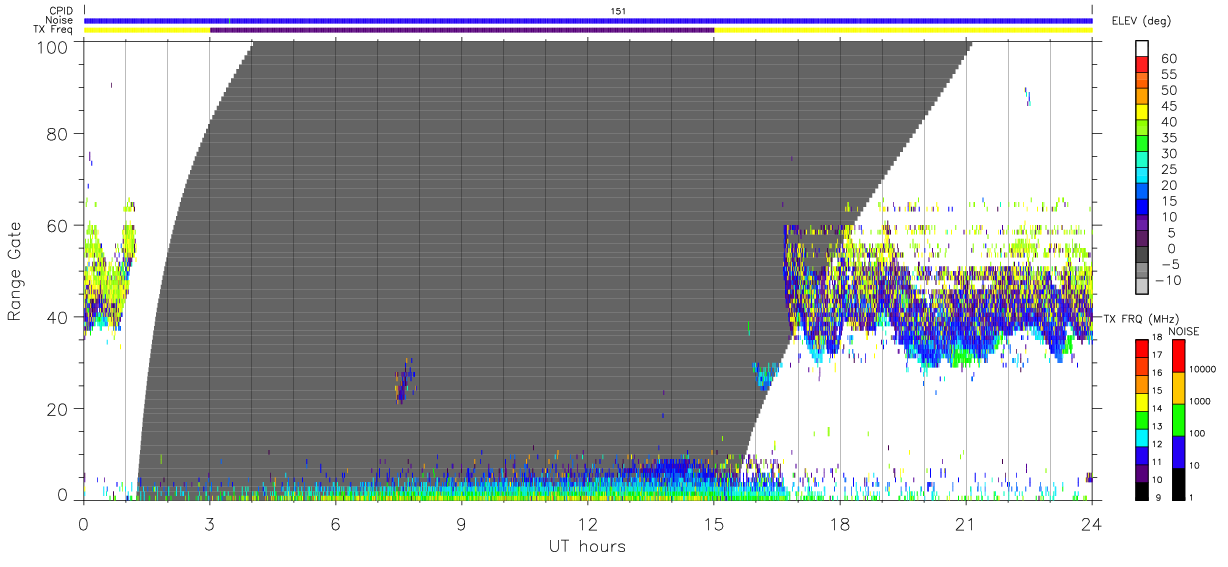The image size is (1228, 567).
Task: Click Range Gate axis tick 40
Action: tap(58, 317)
